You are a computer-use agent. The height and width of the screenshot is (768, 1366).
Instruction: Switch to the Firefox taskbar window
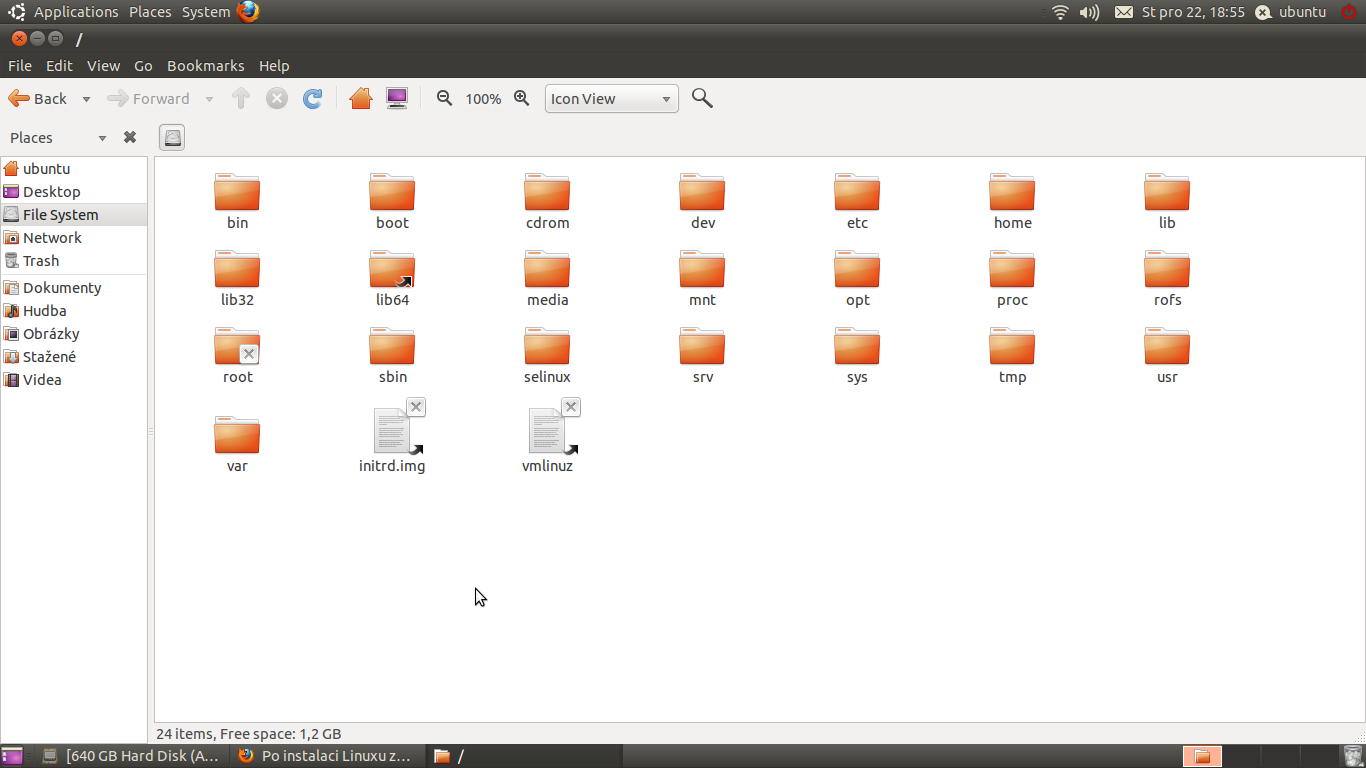pos(326,756)
